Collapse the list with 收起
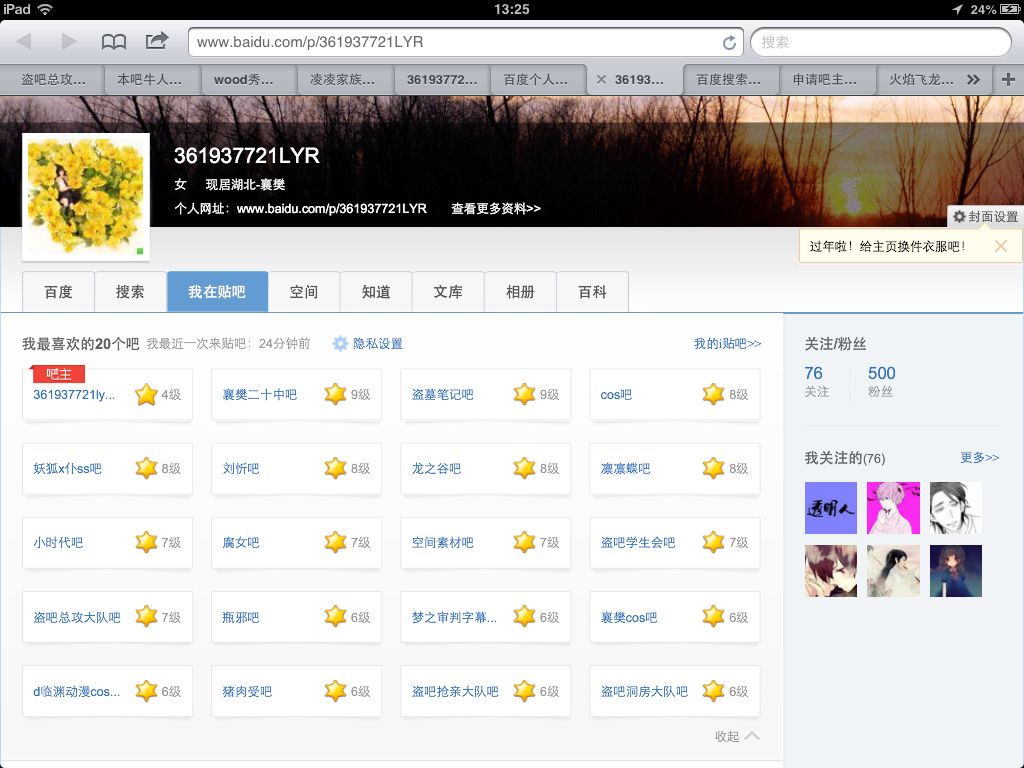Screen dimensions: 1024x768 (737, 736)
